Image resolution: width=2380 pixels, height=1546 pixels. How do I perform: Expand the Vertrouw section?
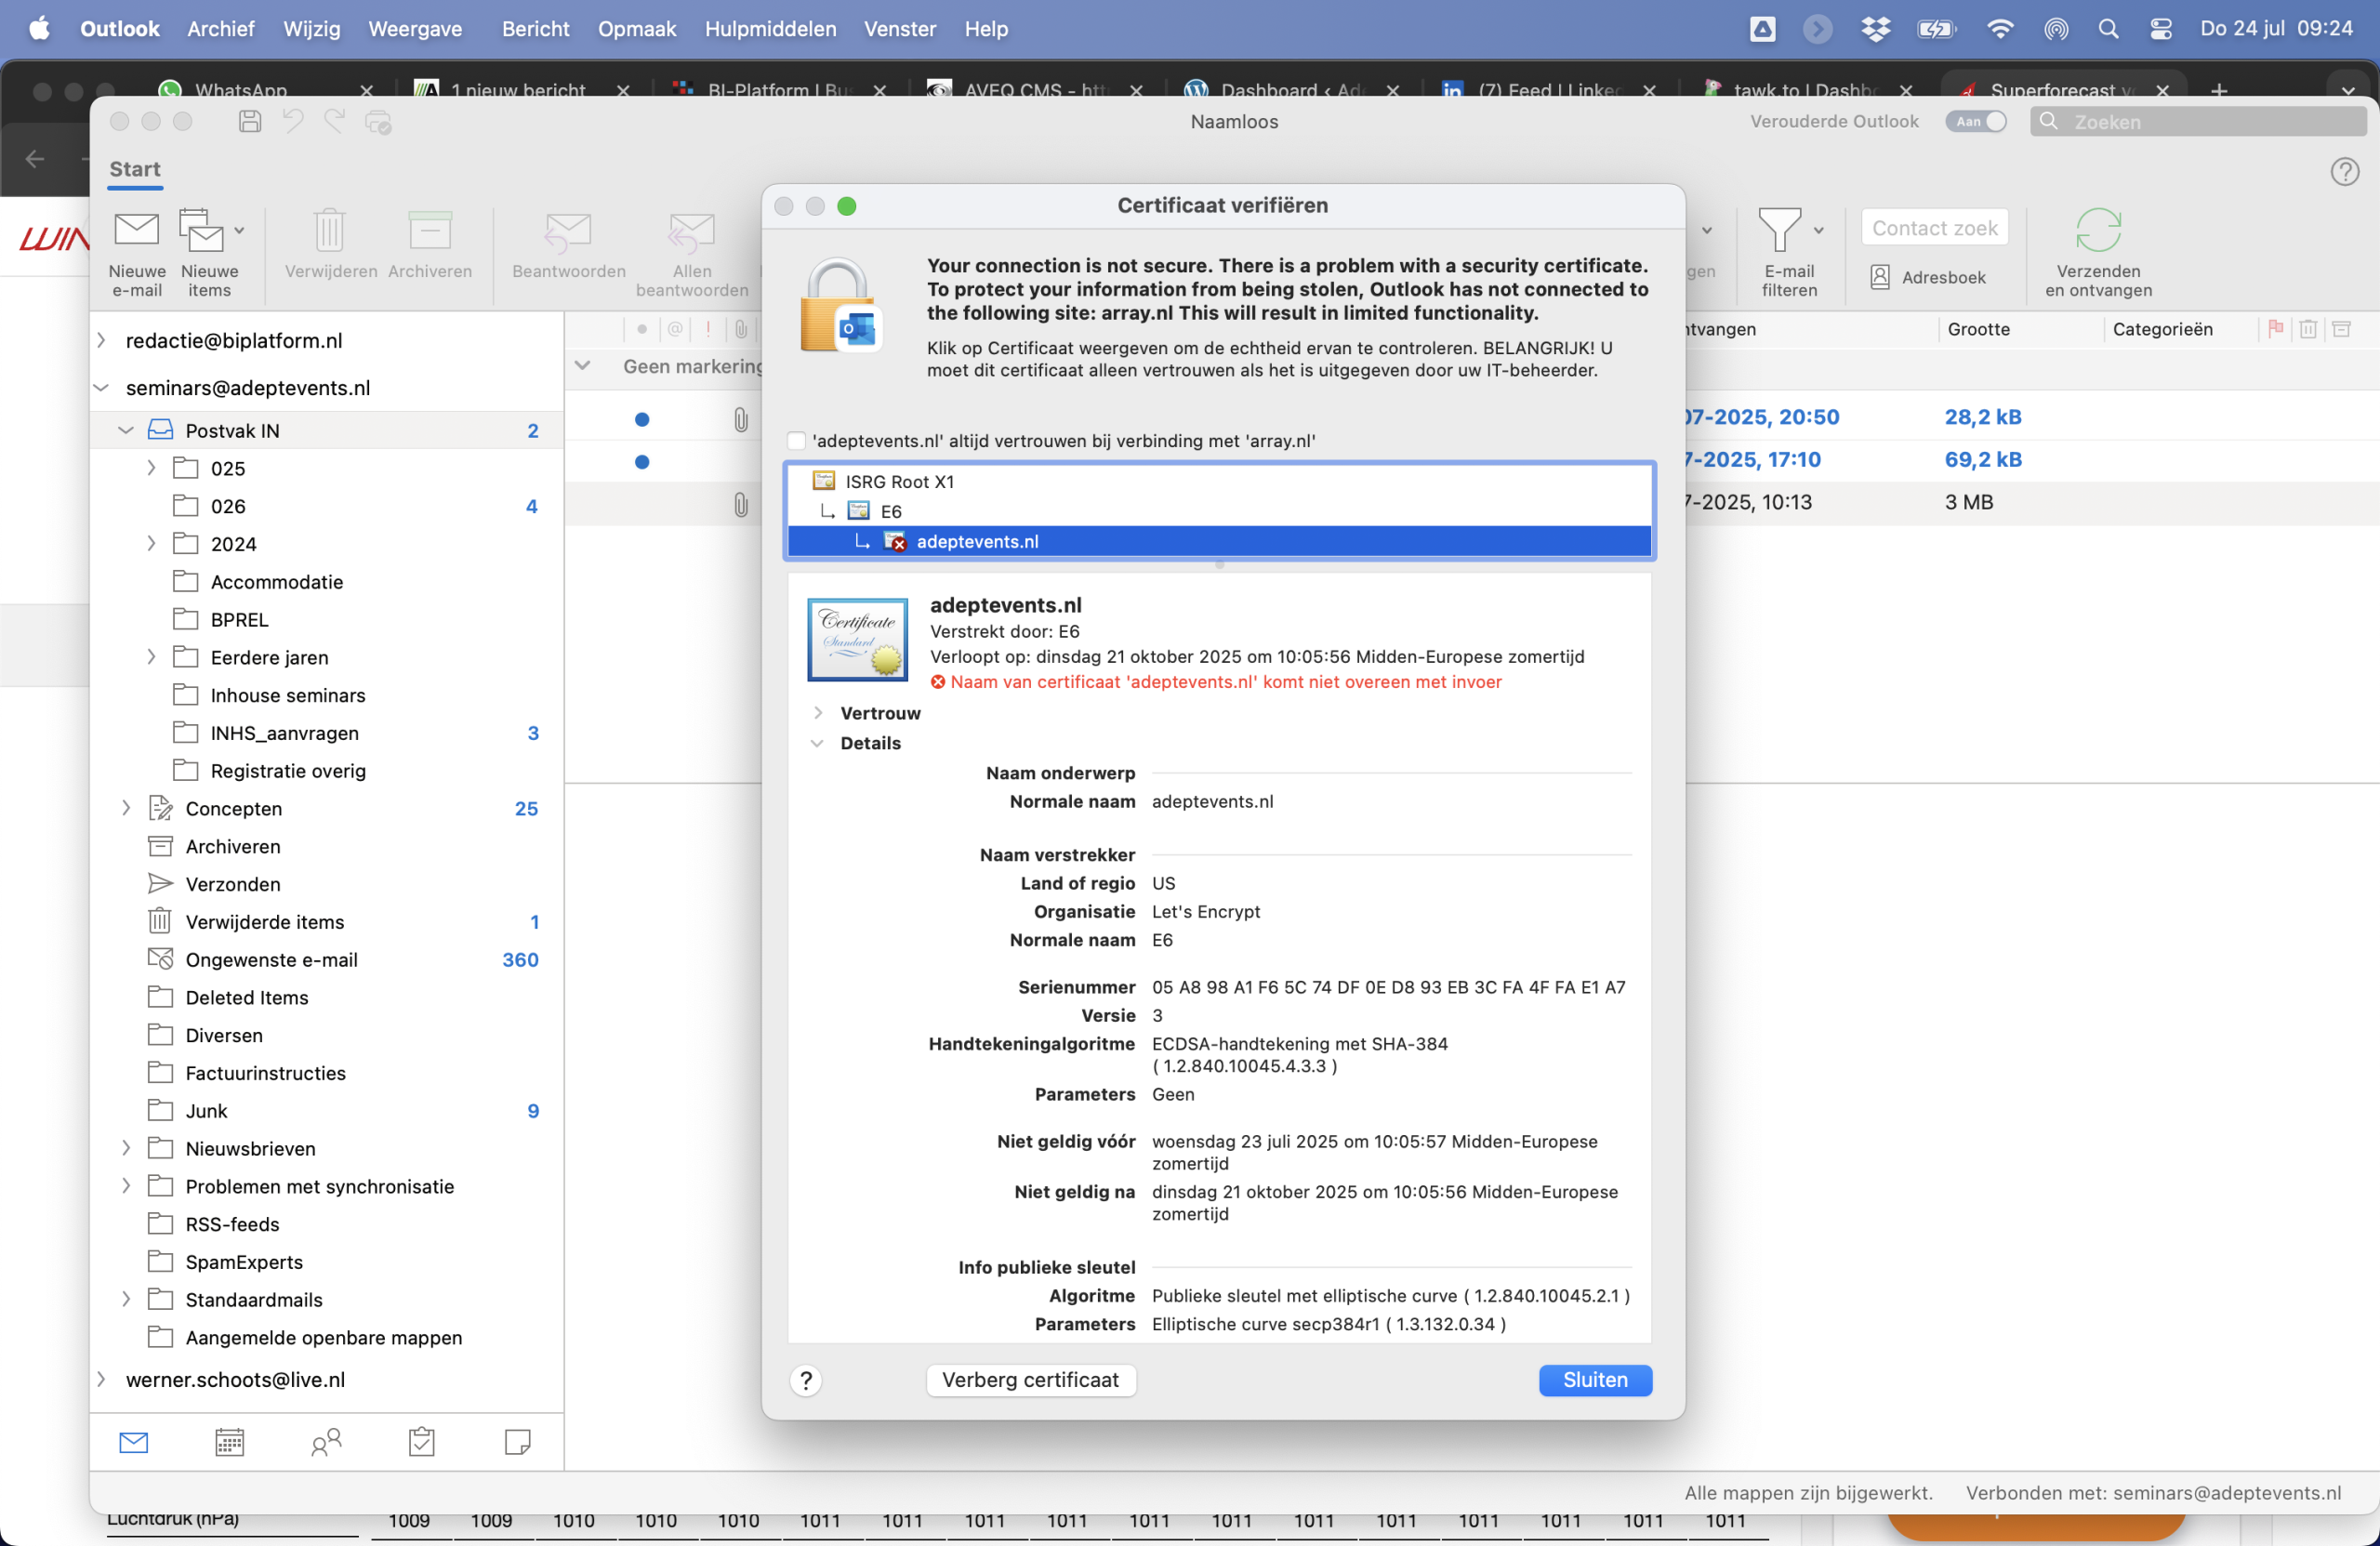pyautogui.click(x=817, y=713)
